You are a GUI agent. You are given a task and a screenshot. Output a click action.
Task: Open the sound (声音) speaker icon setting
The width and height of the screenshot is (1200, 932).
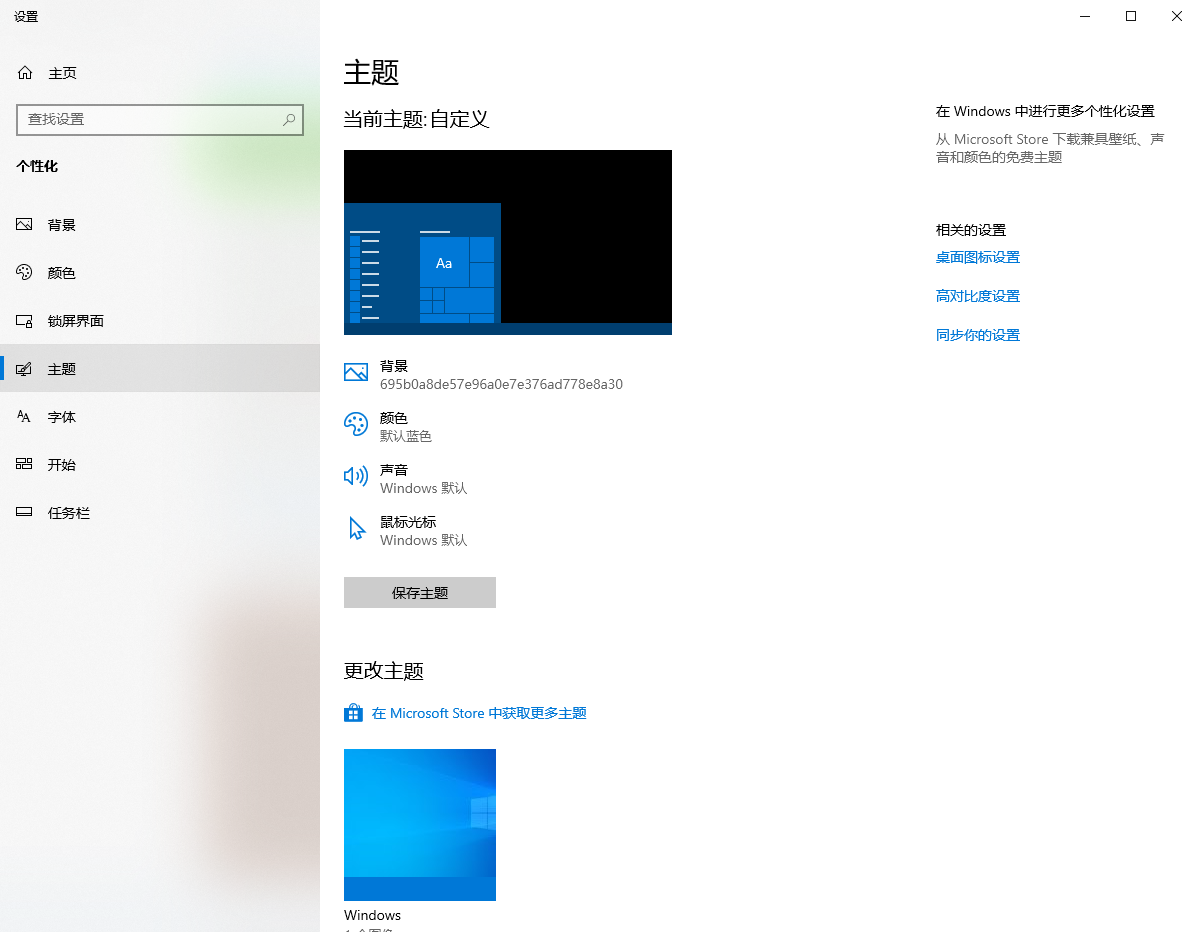(x=355, y=477)
